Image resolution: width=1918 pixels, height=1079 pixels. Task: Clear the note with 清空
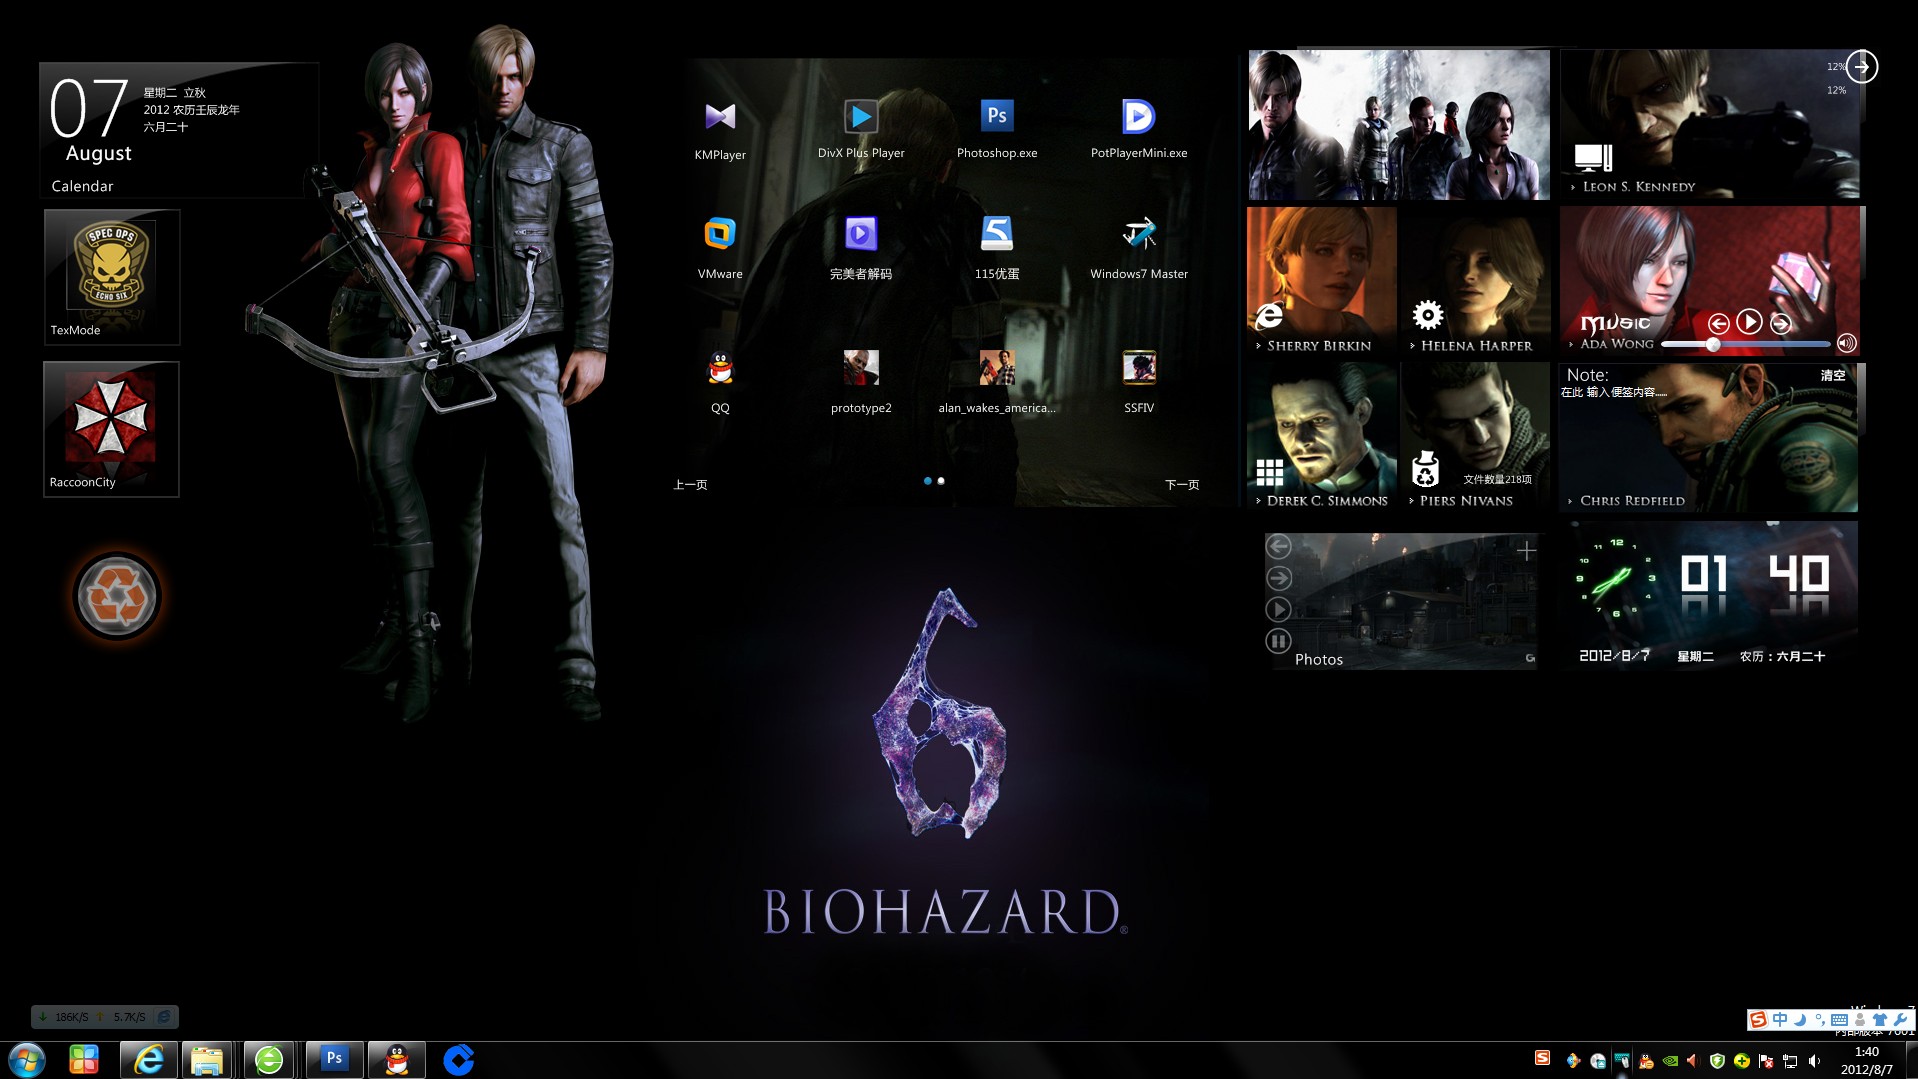click(1833, 375)
